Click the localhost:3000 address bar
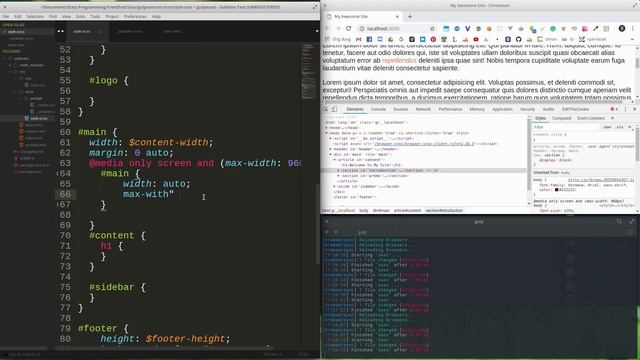This screenshot has width=640, height=360. pyautogui.click(x=398, y=29)
